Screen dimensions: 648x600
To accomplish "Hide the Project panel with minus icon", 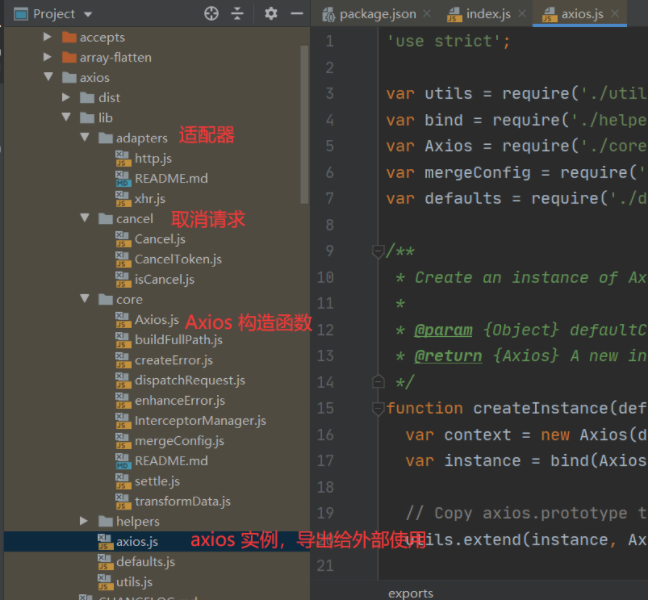I will (x=297, y=14).
